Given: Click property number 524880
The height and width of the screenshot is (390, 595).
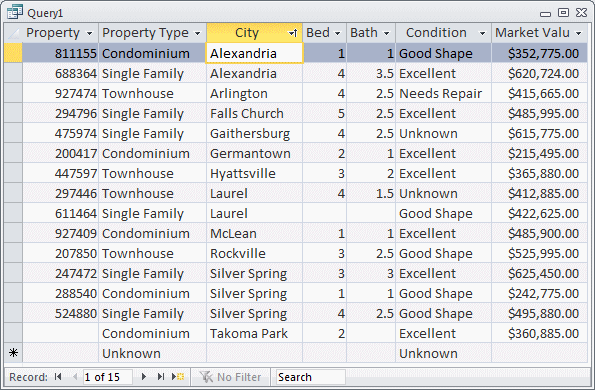Looking at the screenshot, I should pyautogui.click(x=76, y=313).
